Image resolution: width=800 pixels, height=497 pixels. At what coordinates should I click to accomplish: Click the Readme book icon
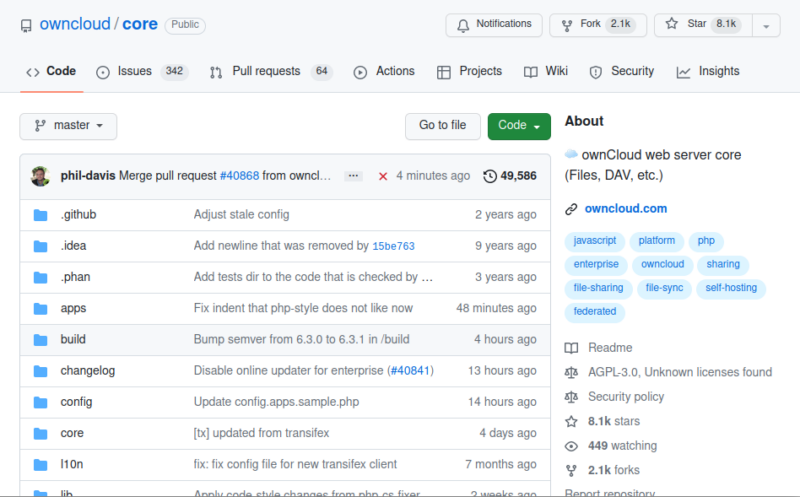[x=571, y=348]
